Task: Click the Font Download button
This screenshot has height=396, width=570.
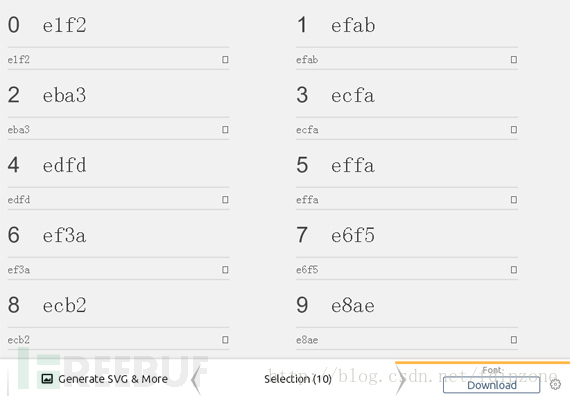Action: click(x=491, y=385)
